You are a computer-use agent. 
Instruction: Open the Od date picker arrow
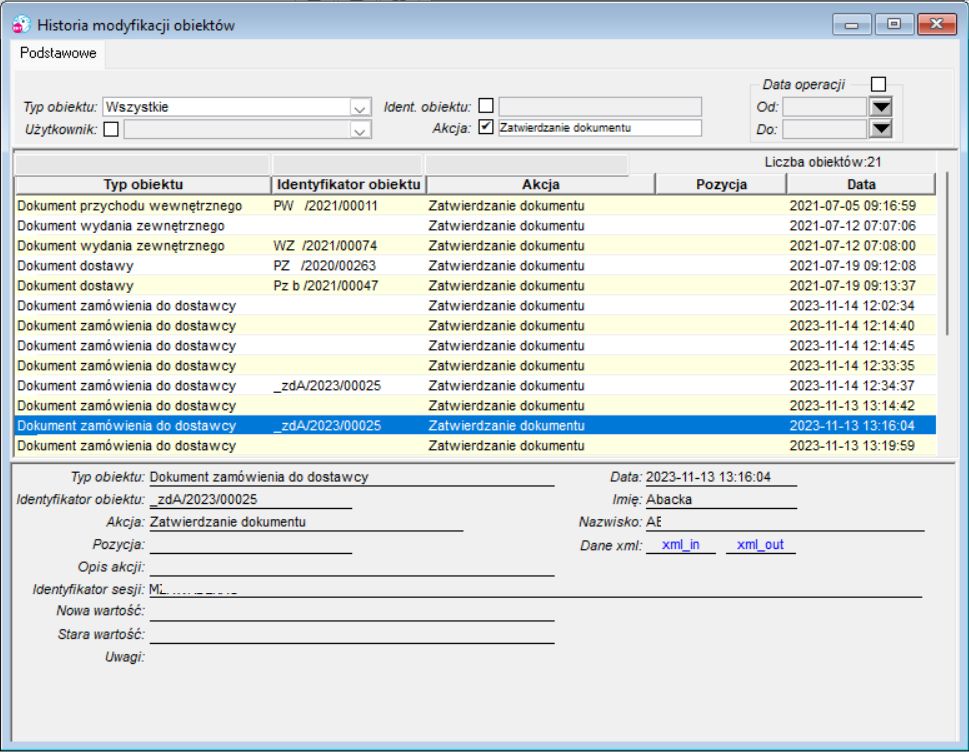[881, 107]
